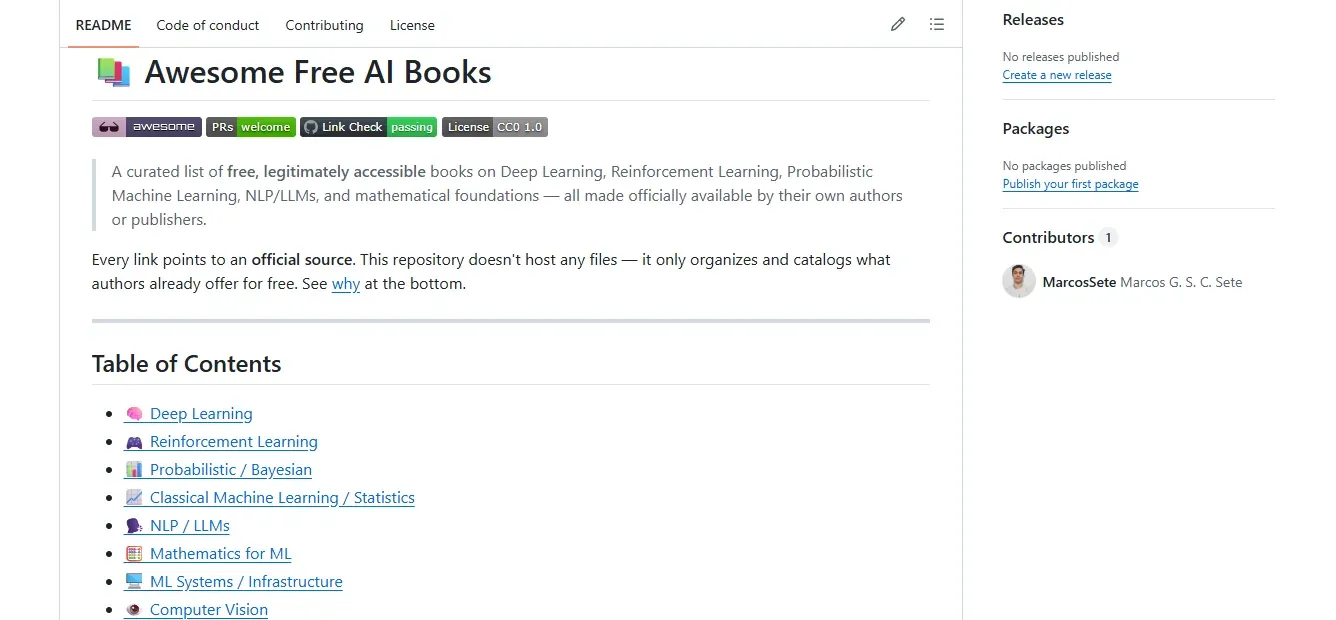The image size is (1336, 620).
Task: Click the pencil edit README icon
Action: 898,25
